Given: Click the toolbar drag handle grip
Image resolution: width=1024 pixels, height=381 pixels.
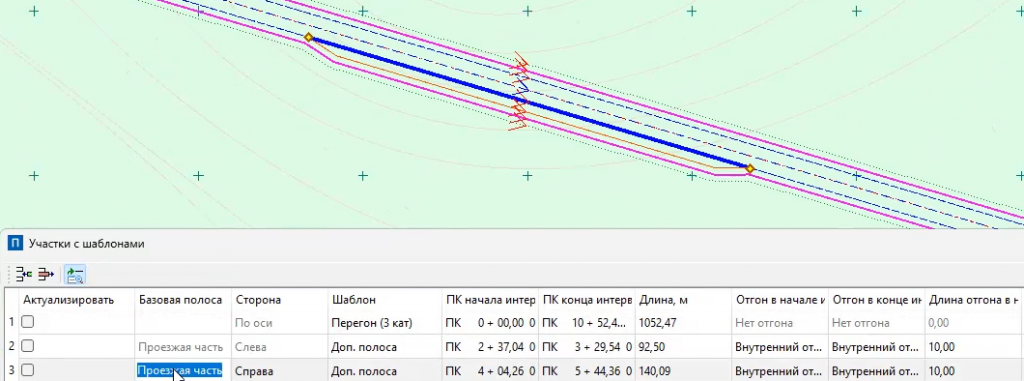Looking at the screenshot, I should [8, 274].
